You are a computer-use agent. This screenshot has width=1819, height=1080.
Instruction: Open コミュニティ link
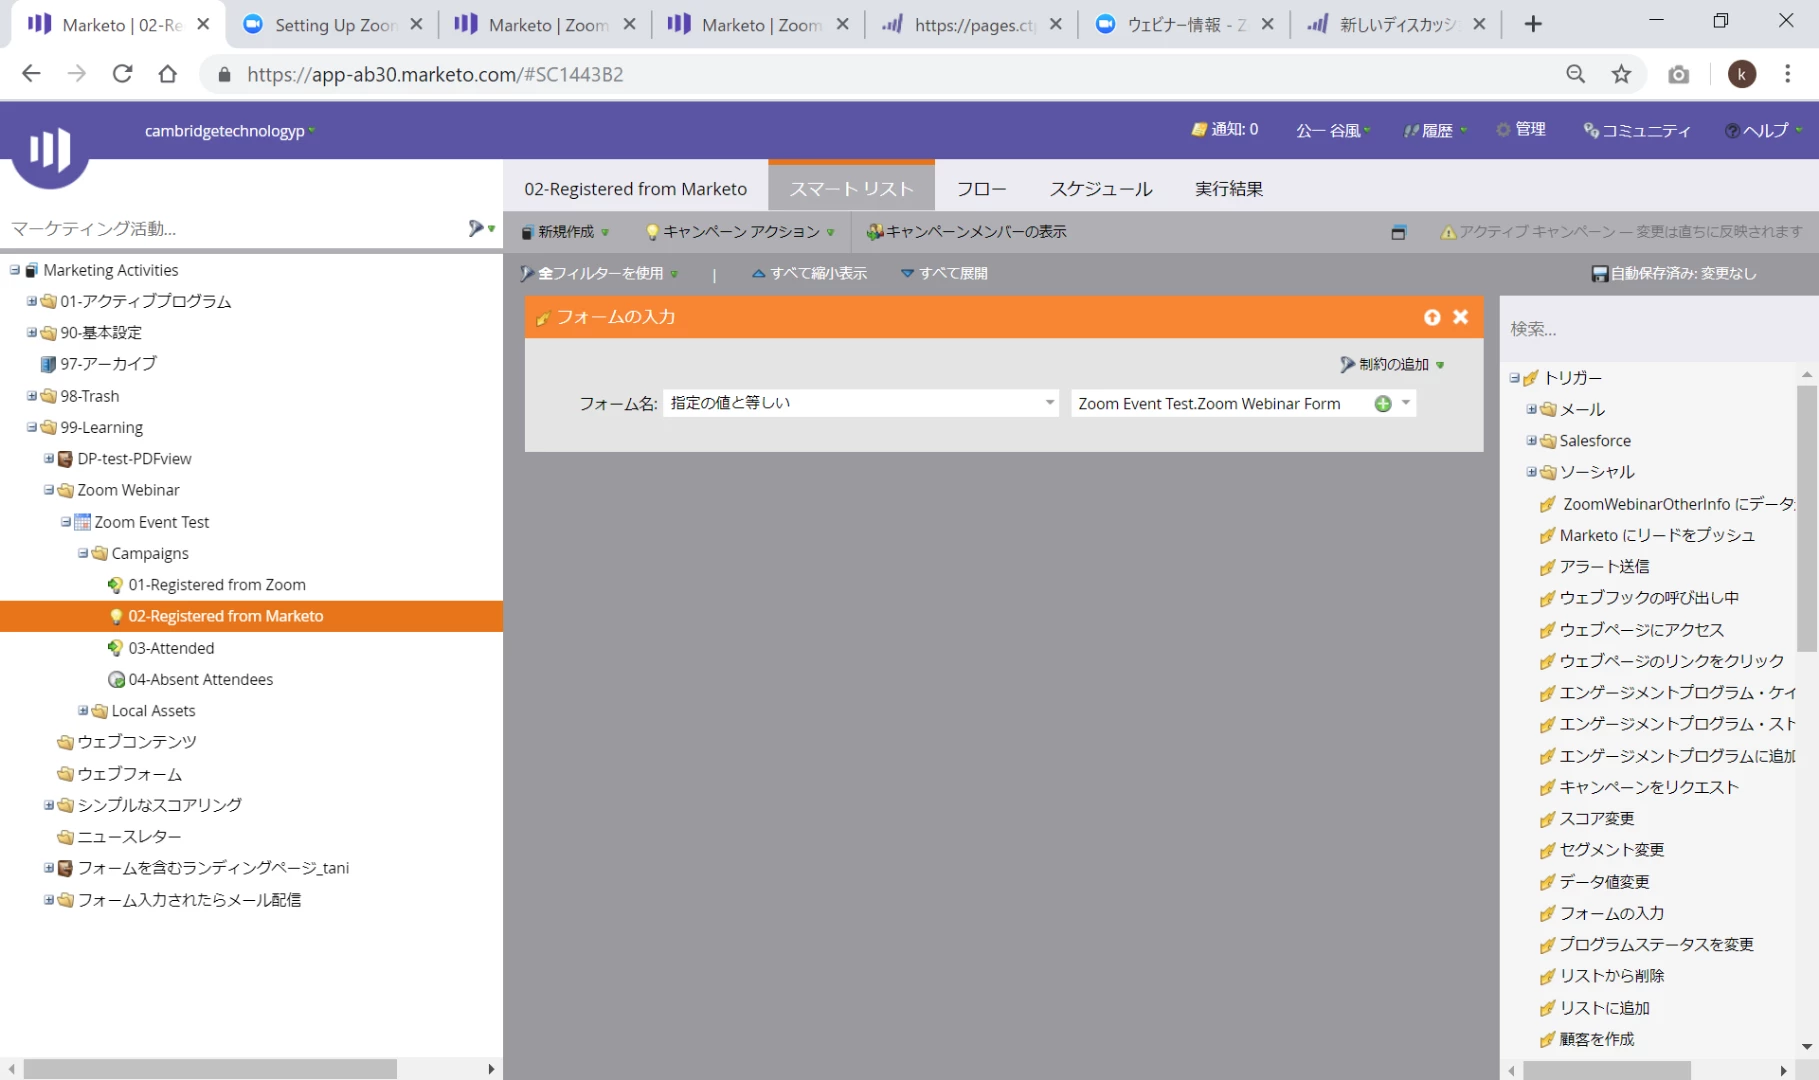click(1637, 130)
